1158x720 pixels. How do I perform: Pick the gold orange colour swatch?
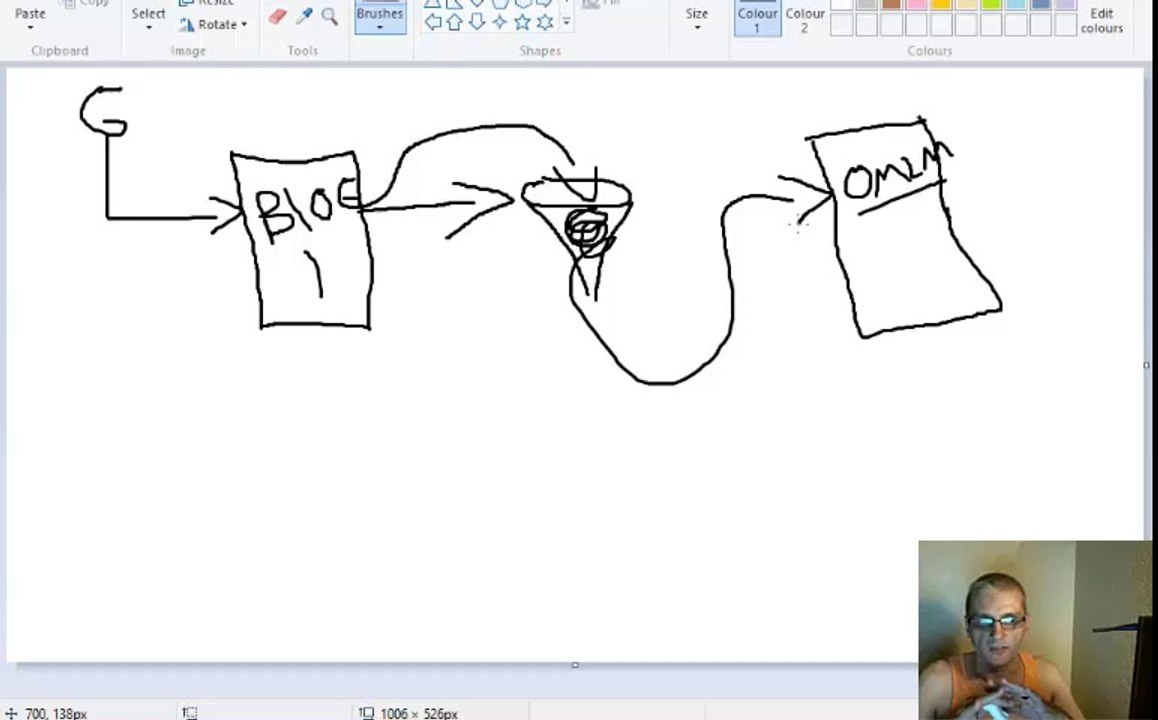click(x=942, y=4)
